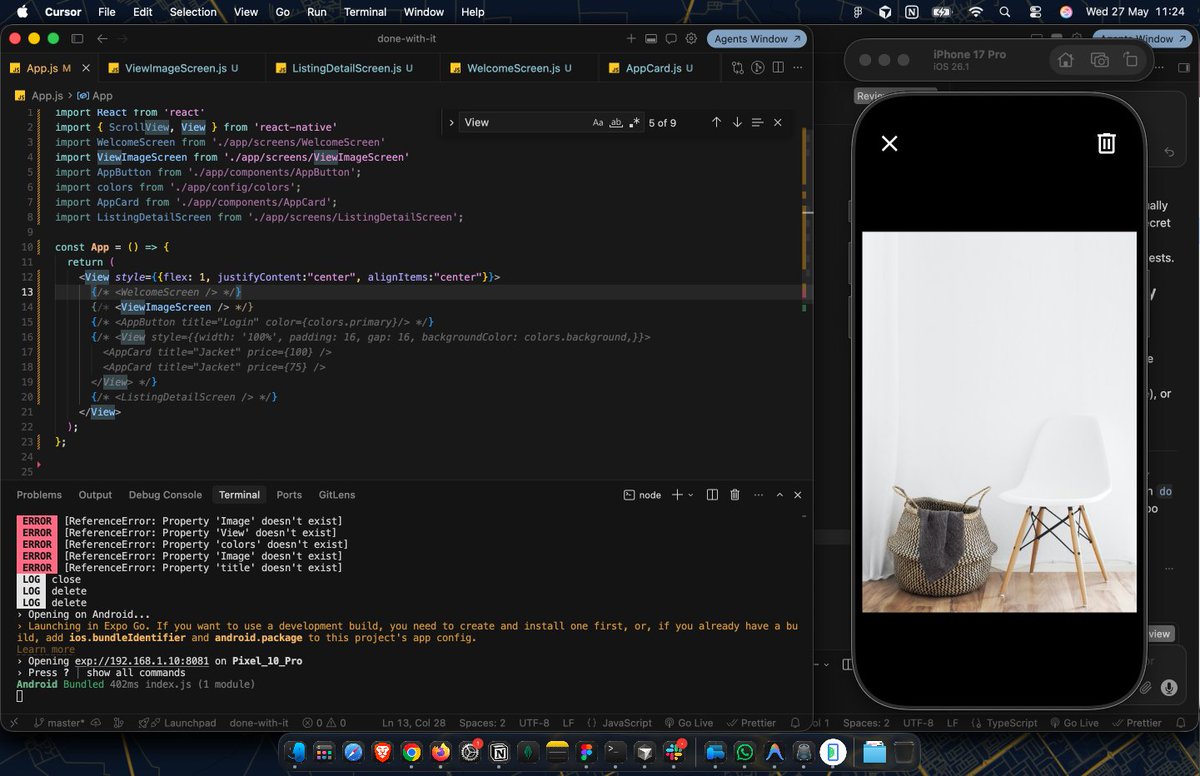Viewport: 1200px width, 776px height.
Task: Click Go Live in the Cursor status bar
Action: [687, 723]
